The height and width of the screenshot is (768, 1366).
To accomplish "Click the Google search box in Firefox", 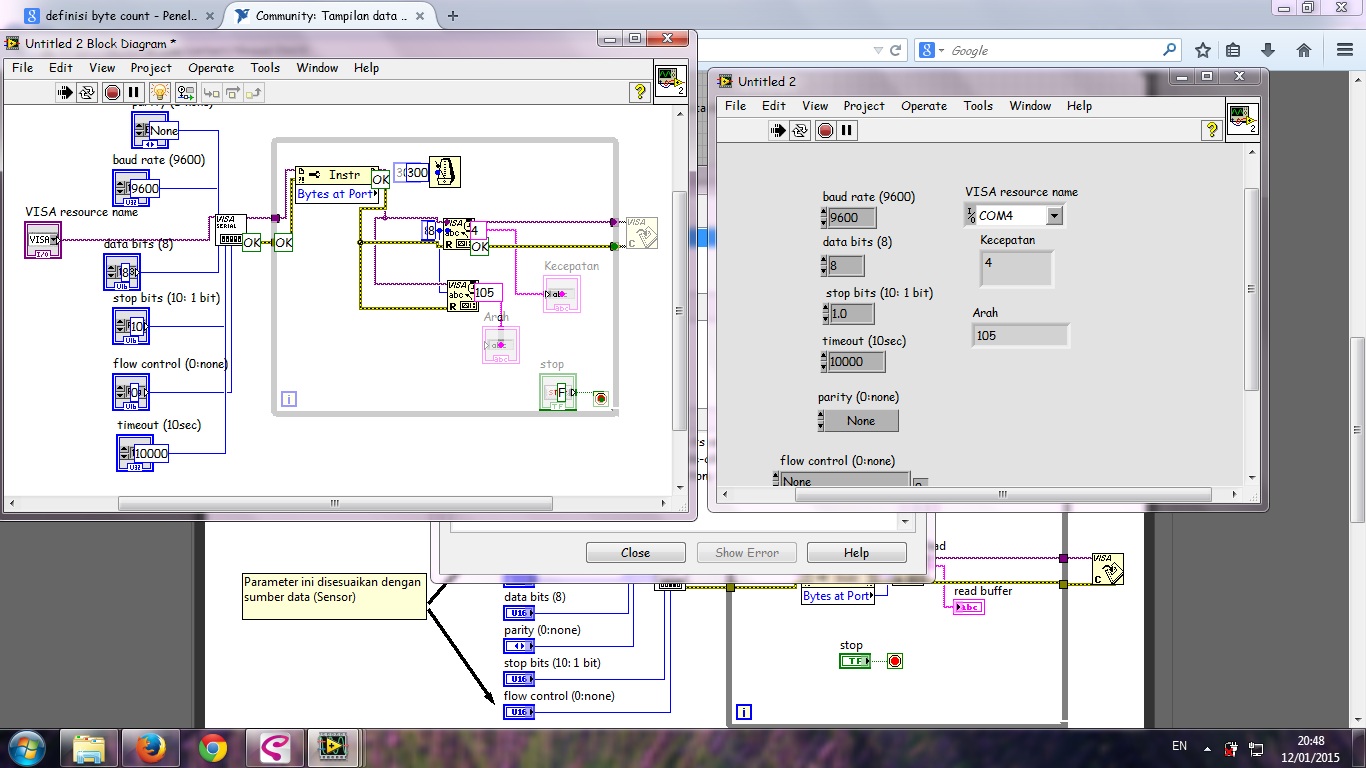I will (1050, 50).
